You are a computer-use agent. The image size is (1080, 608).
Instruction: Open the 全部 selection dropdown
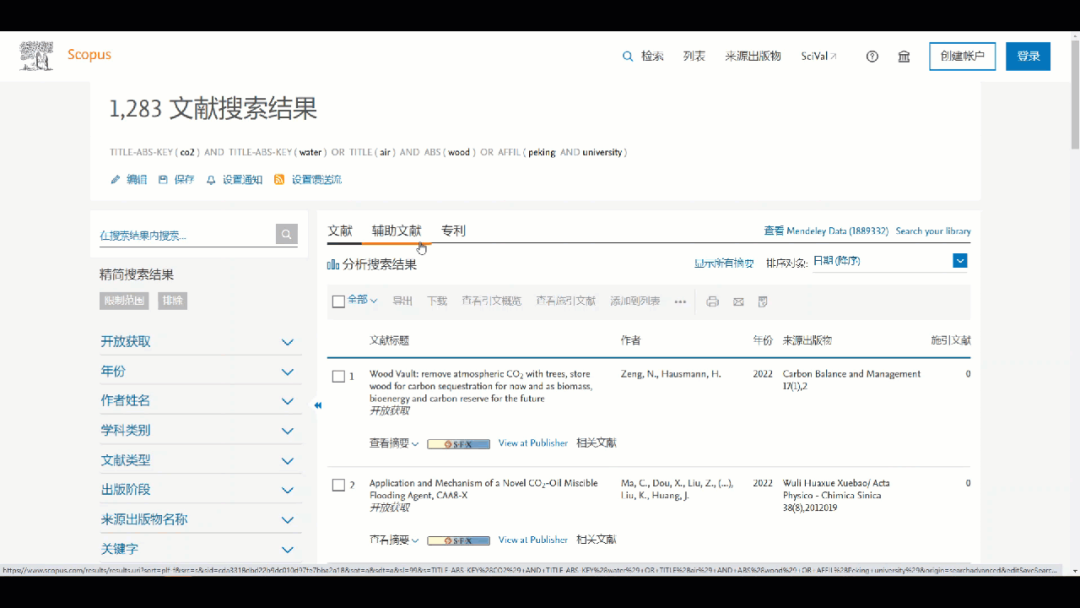[x=362, y=300]
